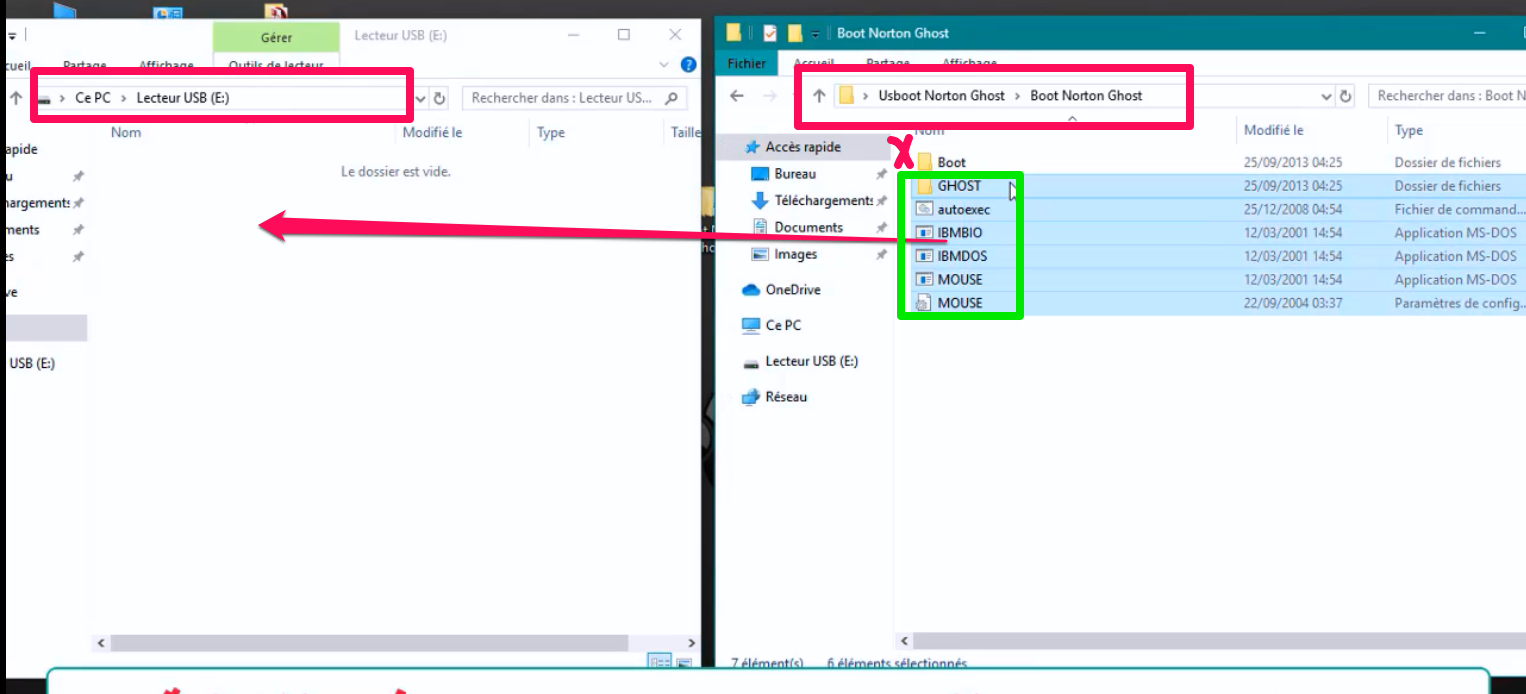Open the Fichier tab in Norton Ghost window
The width and height of the screenshot is (1526, 694).
pyautogui.click(x=746, y=63)
